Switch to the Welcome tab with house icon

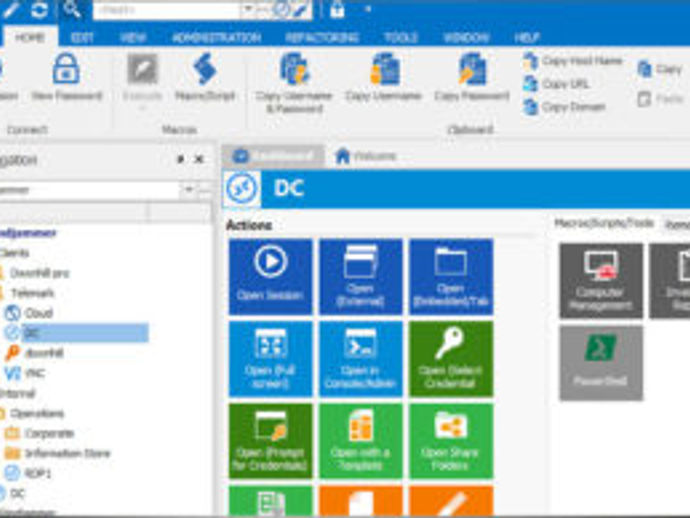[365, 156]
